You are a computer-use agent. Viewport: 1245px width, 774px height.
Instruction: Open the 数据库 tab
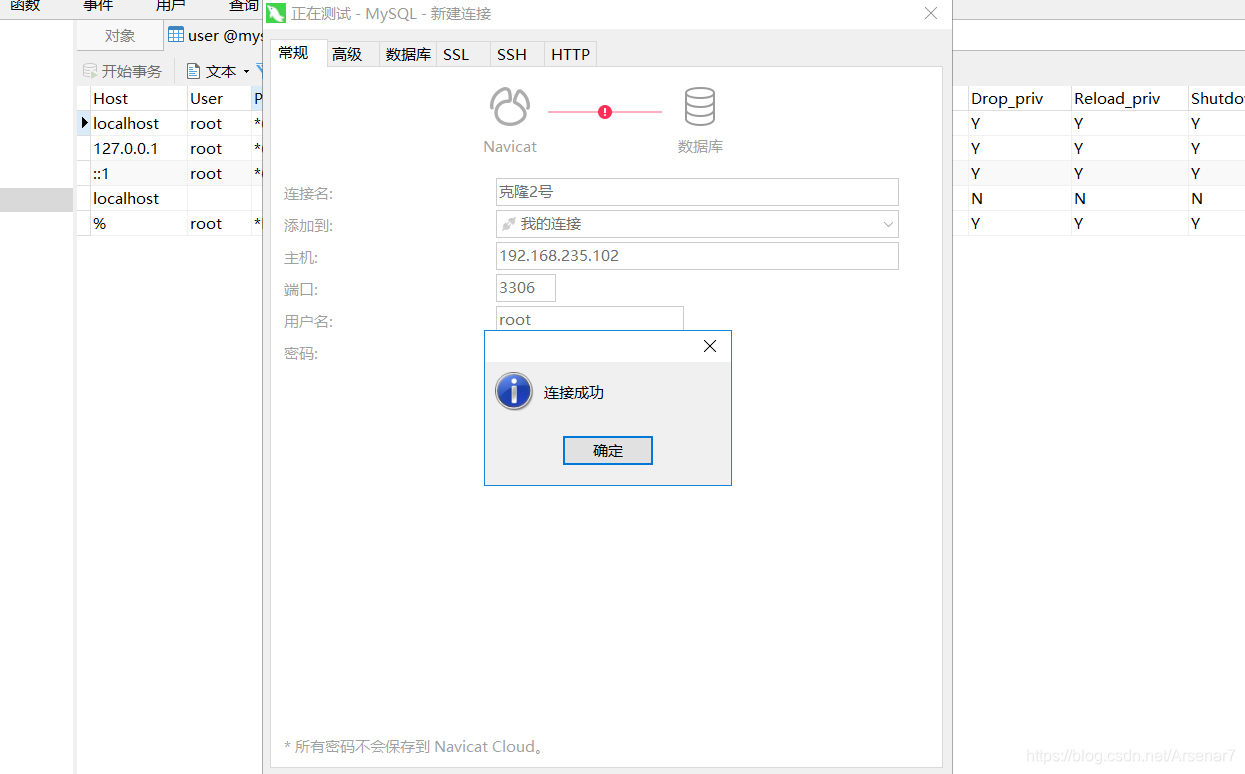point(408,54)
